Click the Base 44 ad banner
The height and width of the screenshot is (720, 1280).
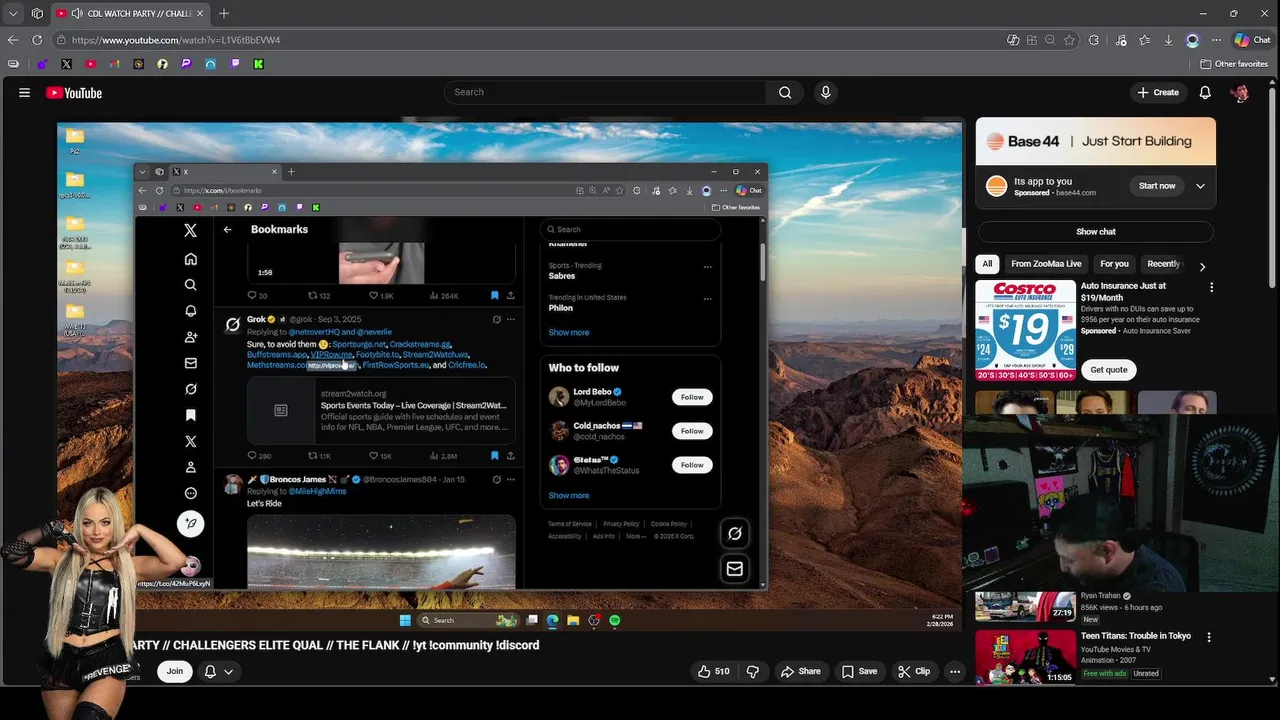click(x=1096, y=142)
